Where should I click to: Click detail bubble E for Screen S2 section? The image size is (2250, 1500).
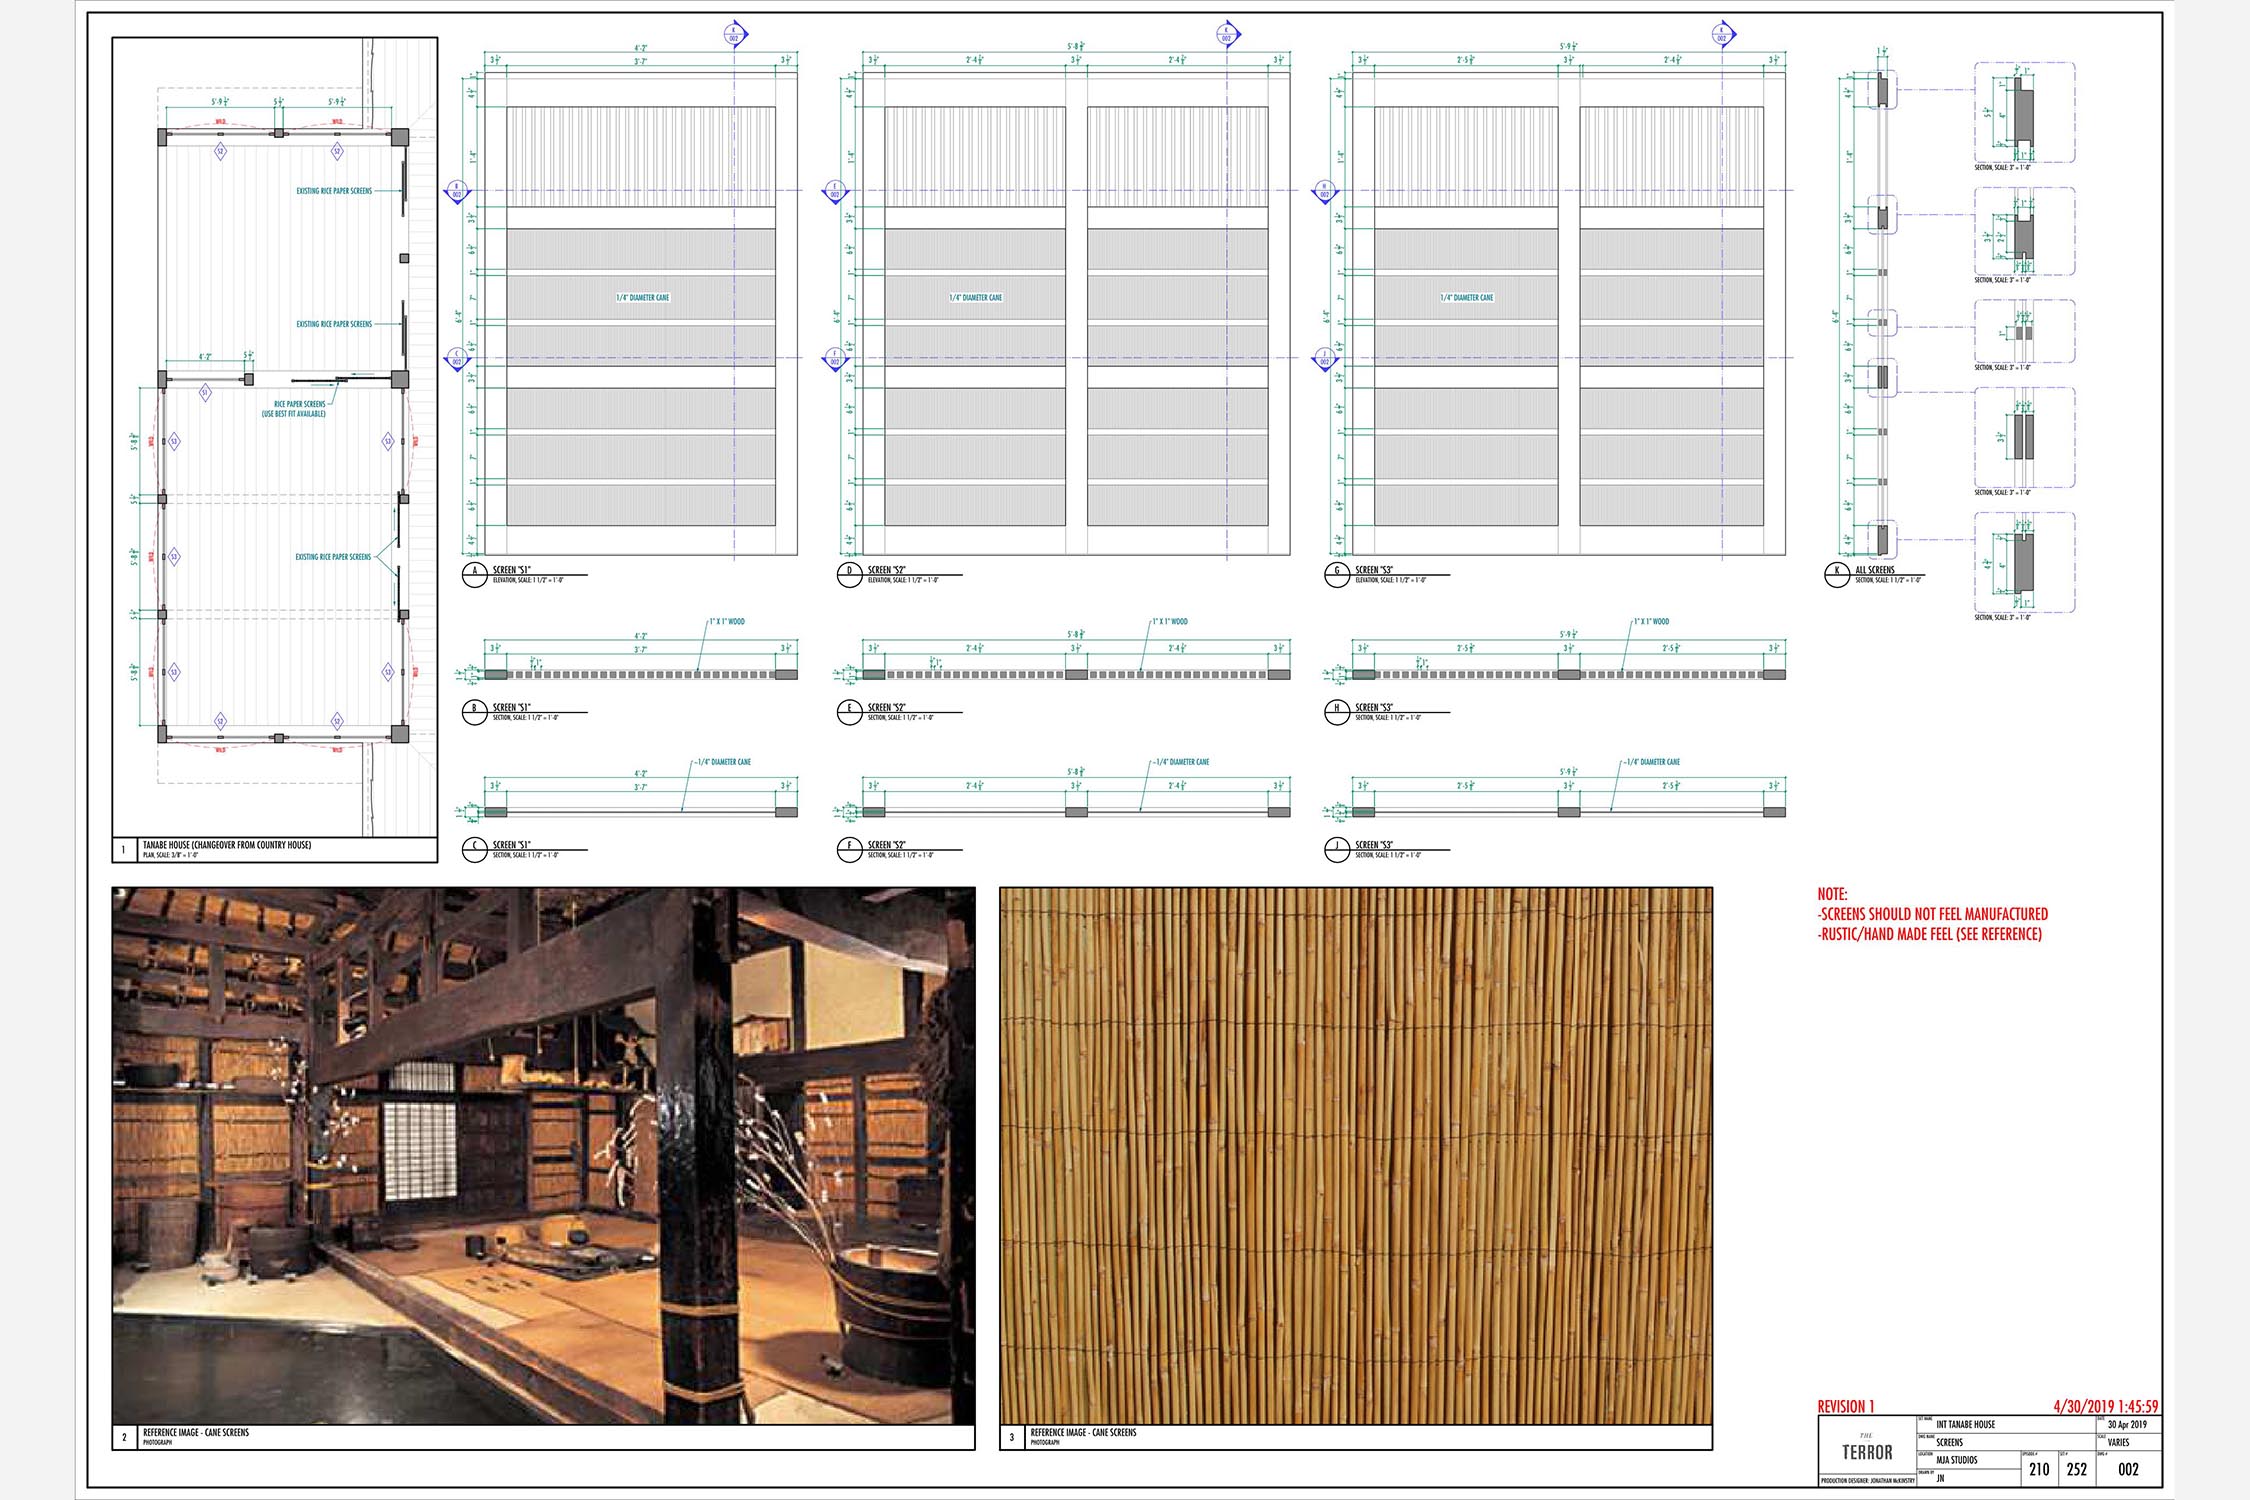(849, 712)
